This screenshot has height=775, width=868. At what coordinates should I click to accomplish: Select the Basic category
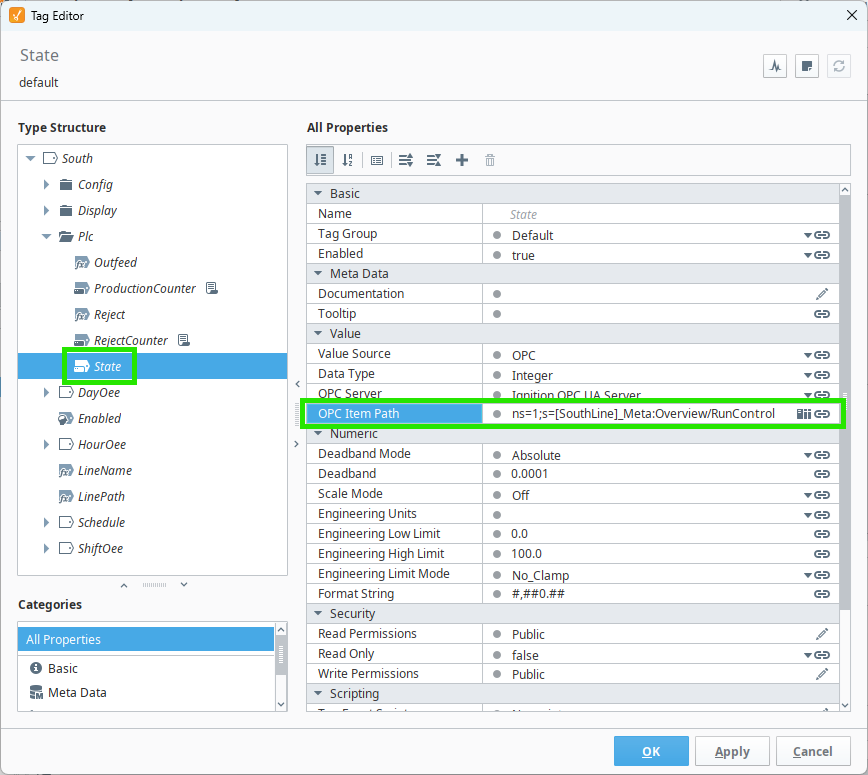click(63, 668)
